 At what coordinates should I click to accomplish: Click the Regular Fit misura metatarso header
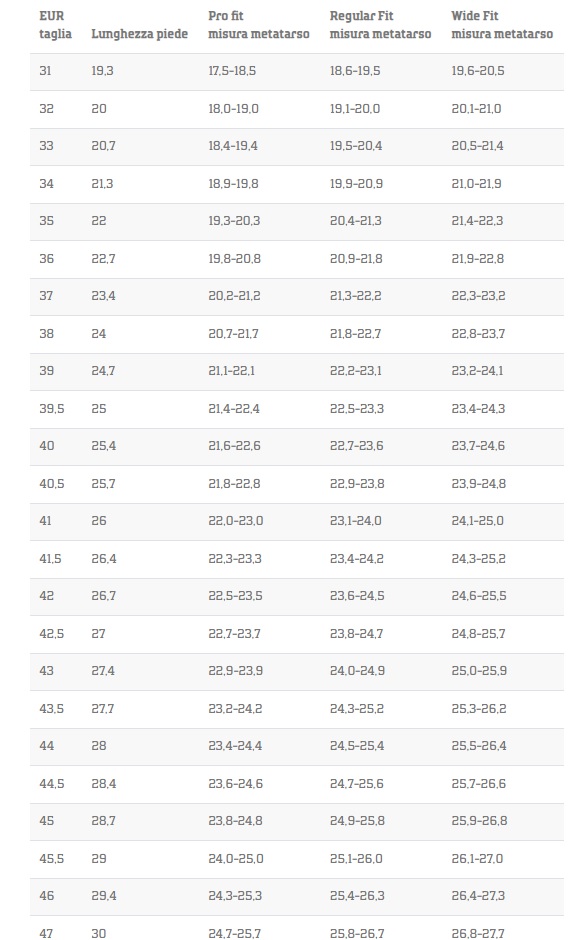click(x=380, y=25)
